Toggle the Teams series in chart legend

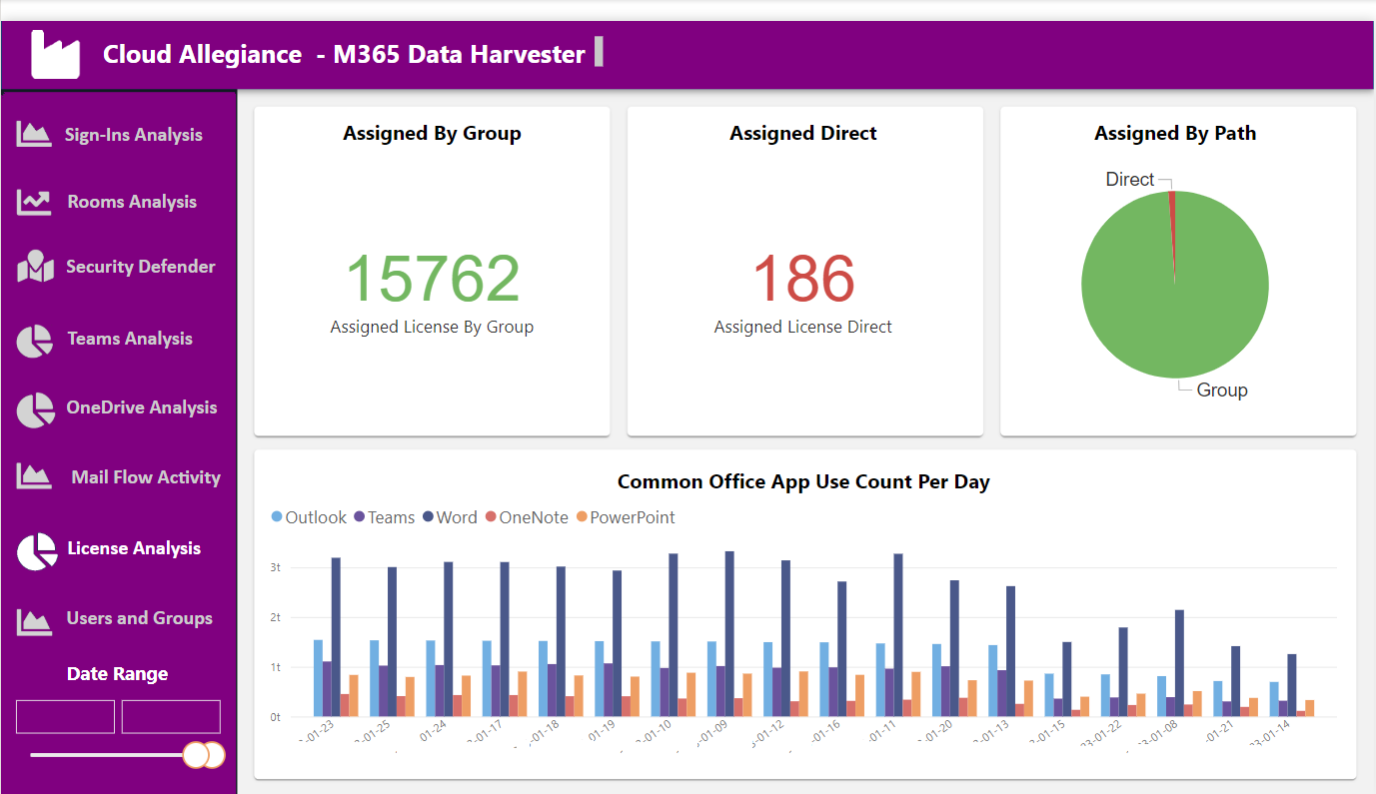[384, 517]
